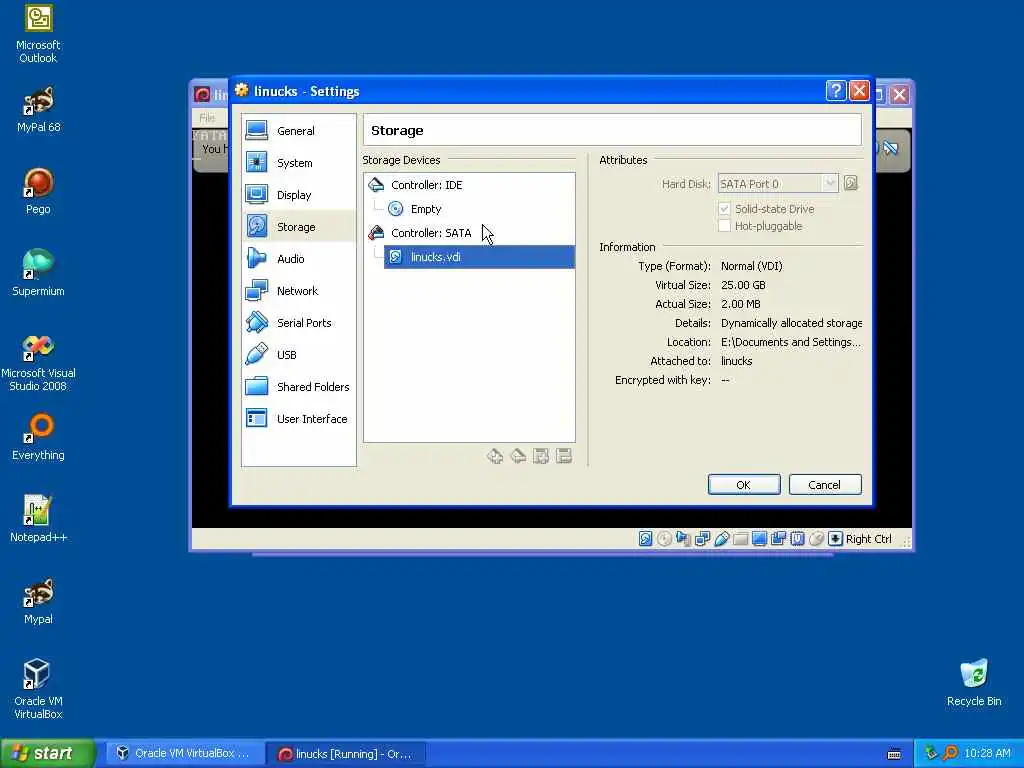This screenshot has height=768, width=1024.
Task: Switch to the Display settings page
Action: pos(299,195)
